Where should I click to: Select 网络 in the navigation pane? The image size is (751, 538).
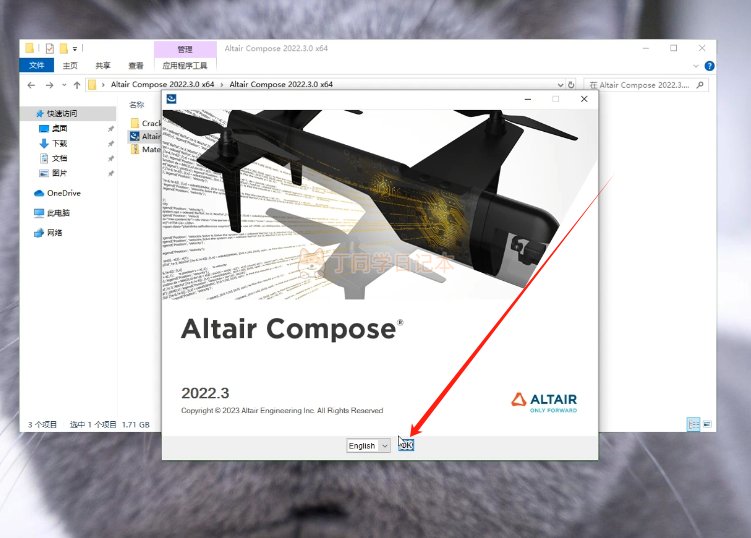click(x=48, y=233)
